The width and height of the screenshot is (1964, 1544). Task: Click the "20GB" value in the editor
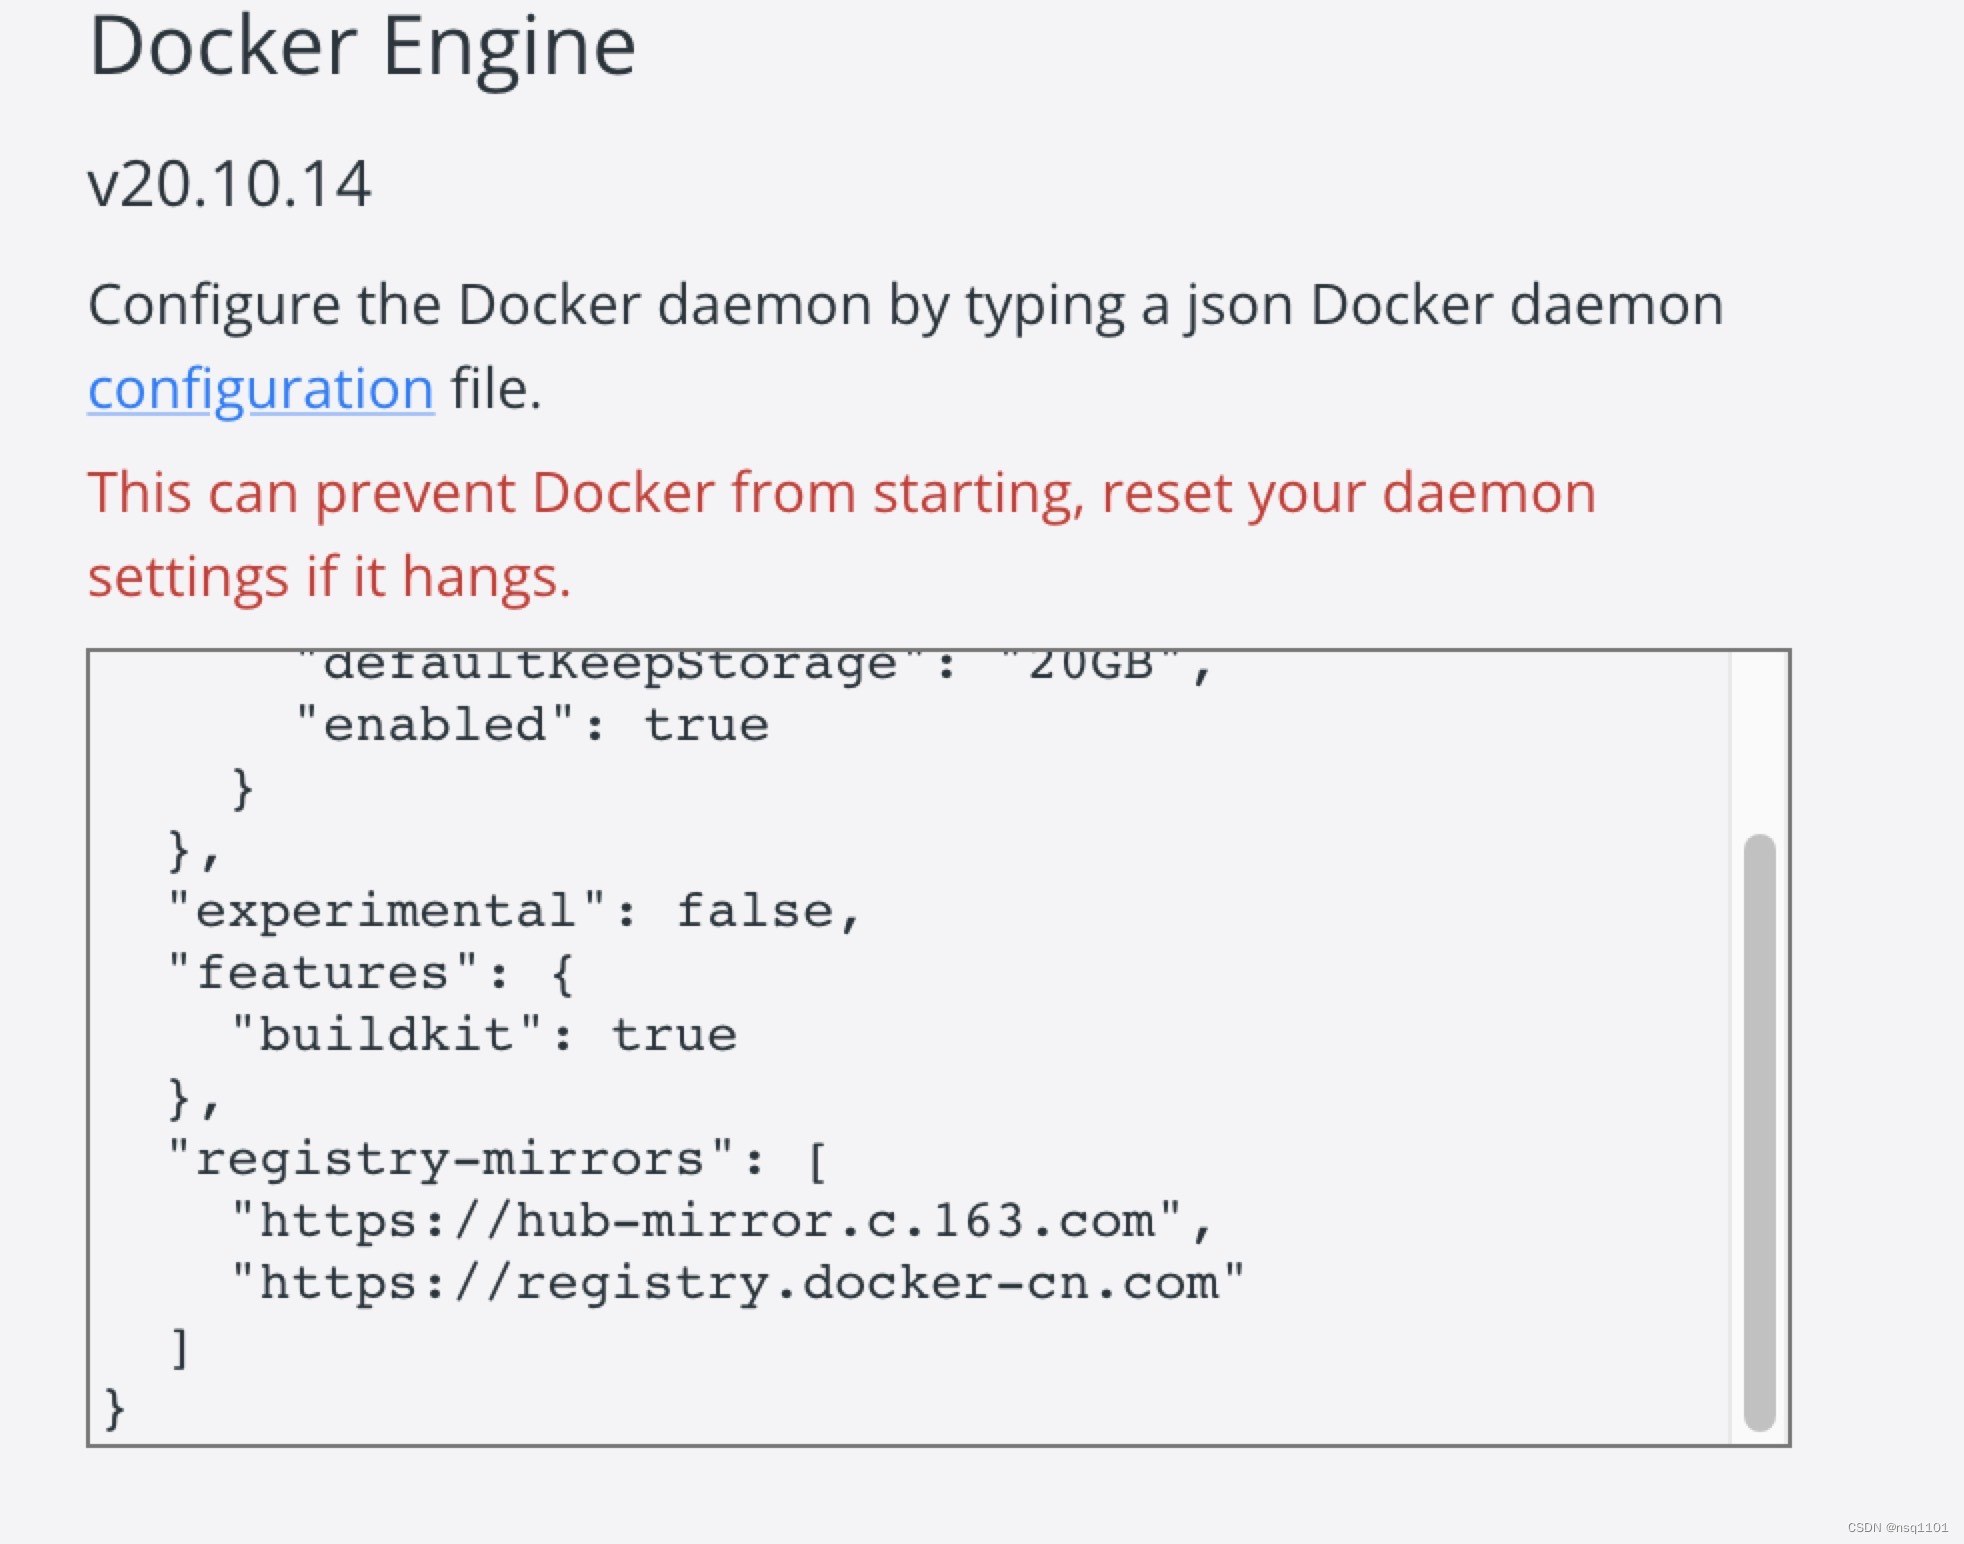tap(1090, 666)
